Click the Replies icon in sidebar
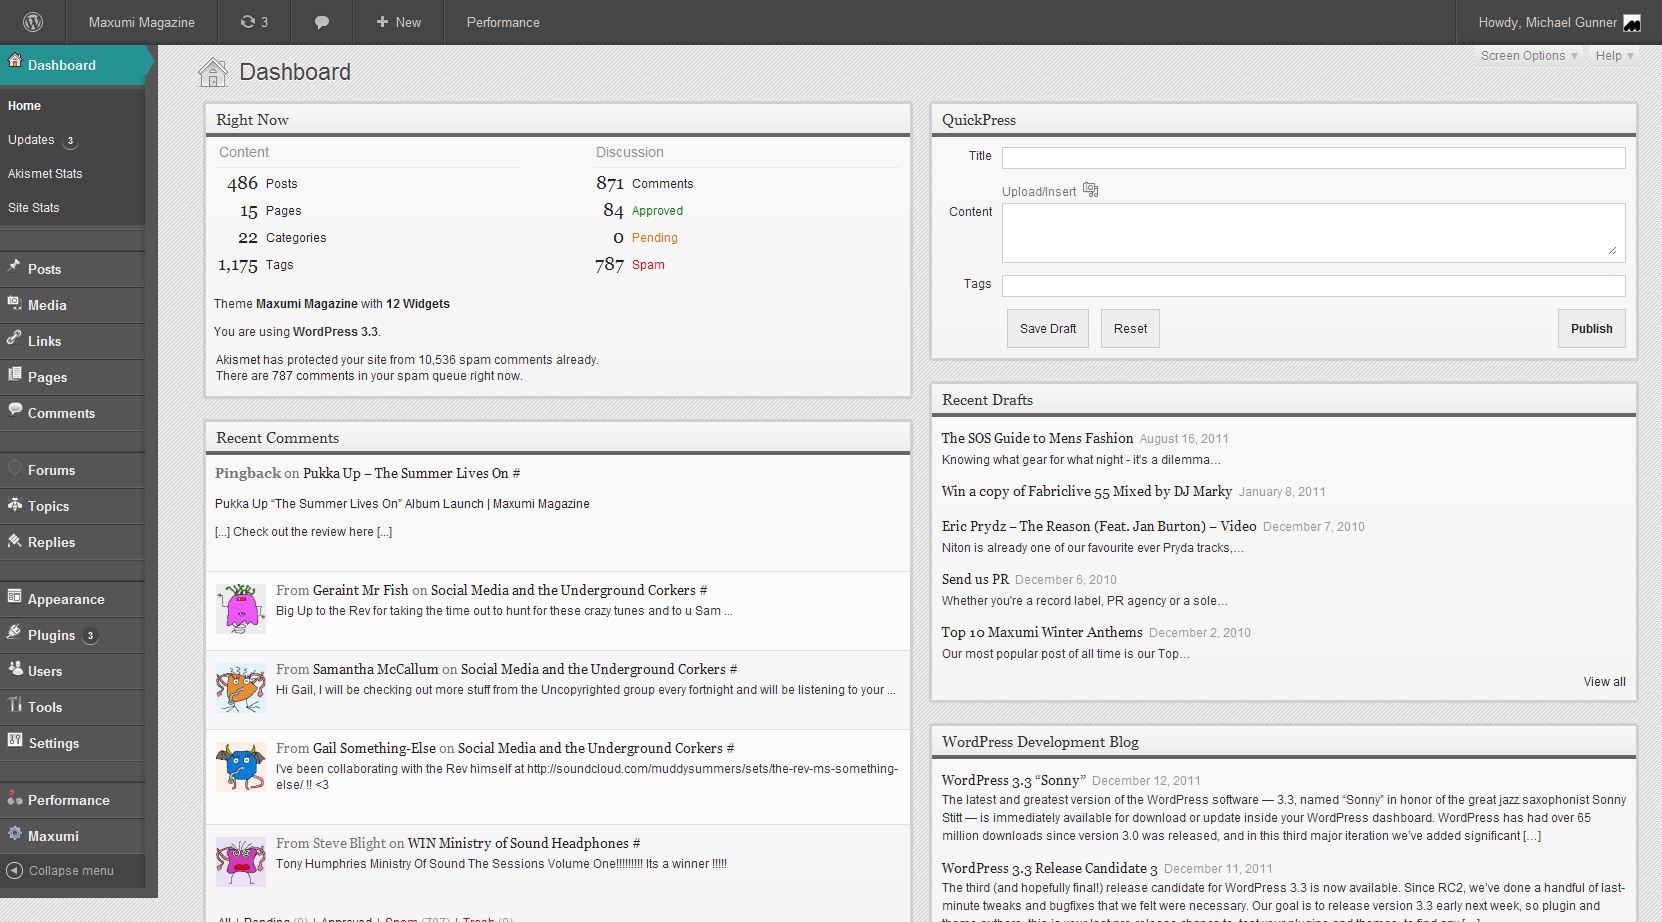The image size is (1662, 922). 14,540
